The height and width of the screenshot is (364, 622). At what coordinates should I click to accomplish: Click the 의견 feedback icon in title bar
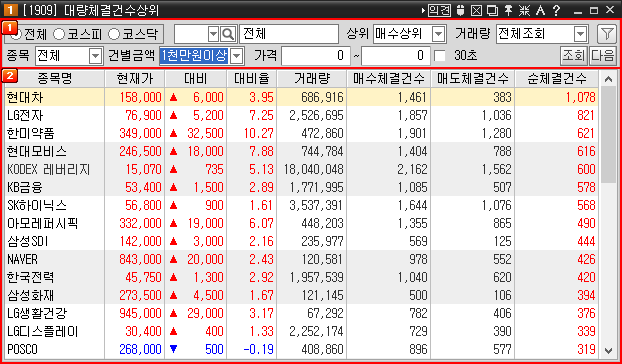click(x=439, y=10)
